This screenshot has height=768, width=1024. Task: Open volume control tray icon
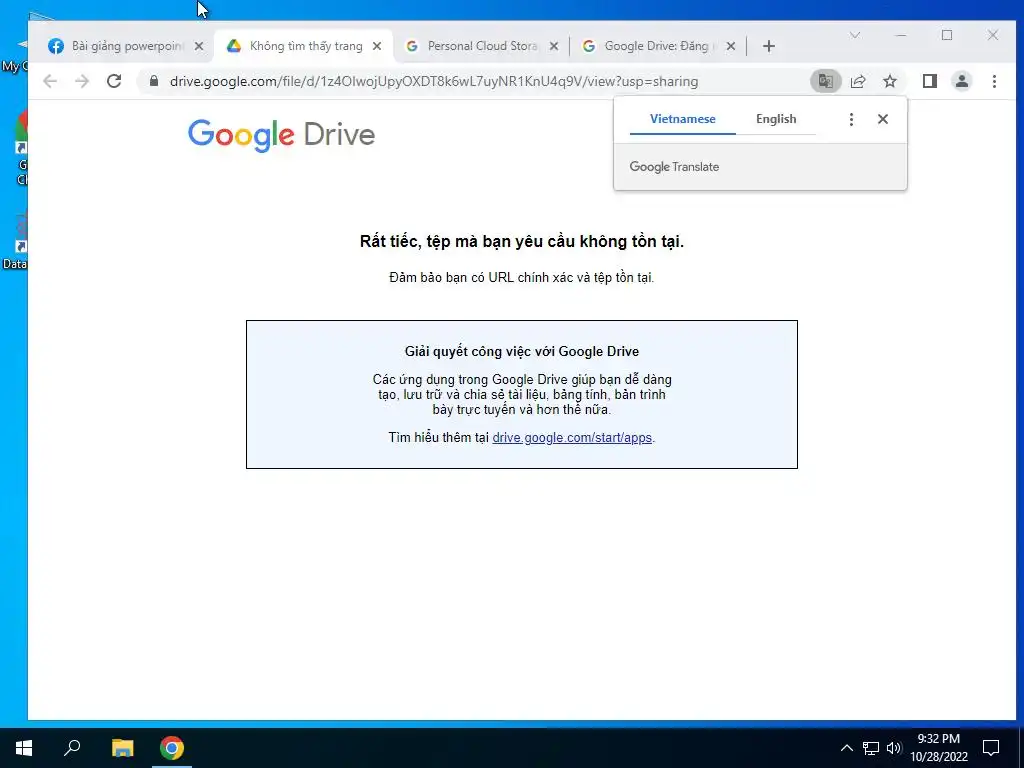[x=894, y=748]
